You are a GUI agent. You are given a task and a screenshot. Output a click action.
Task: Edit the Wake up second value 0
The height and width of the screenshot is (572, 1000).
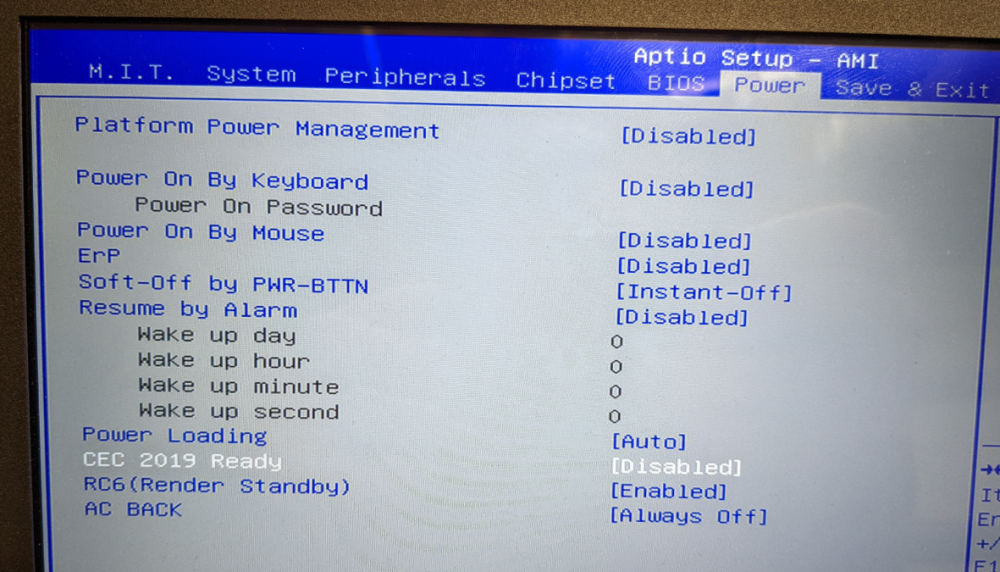coord(614,416)
